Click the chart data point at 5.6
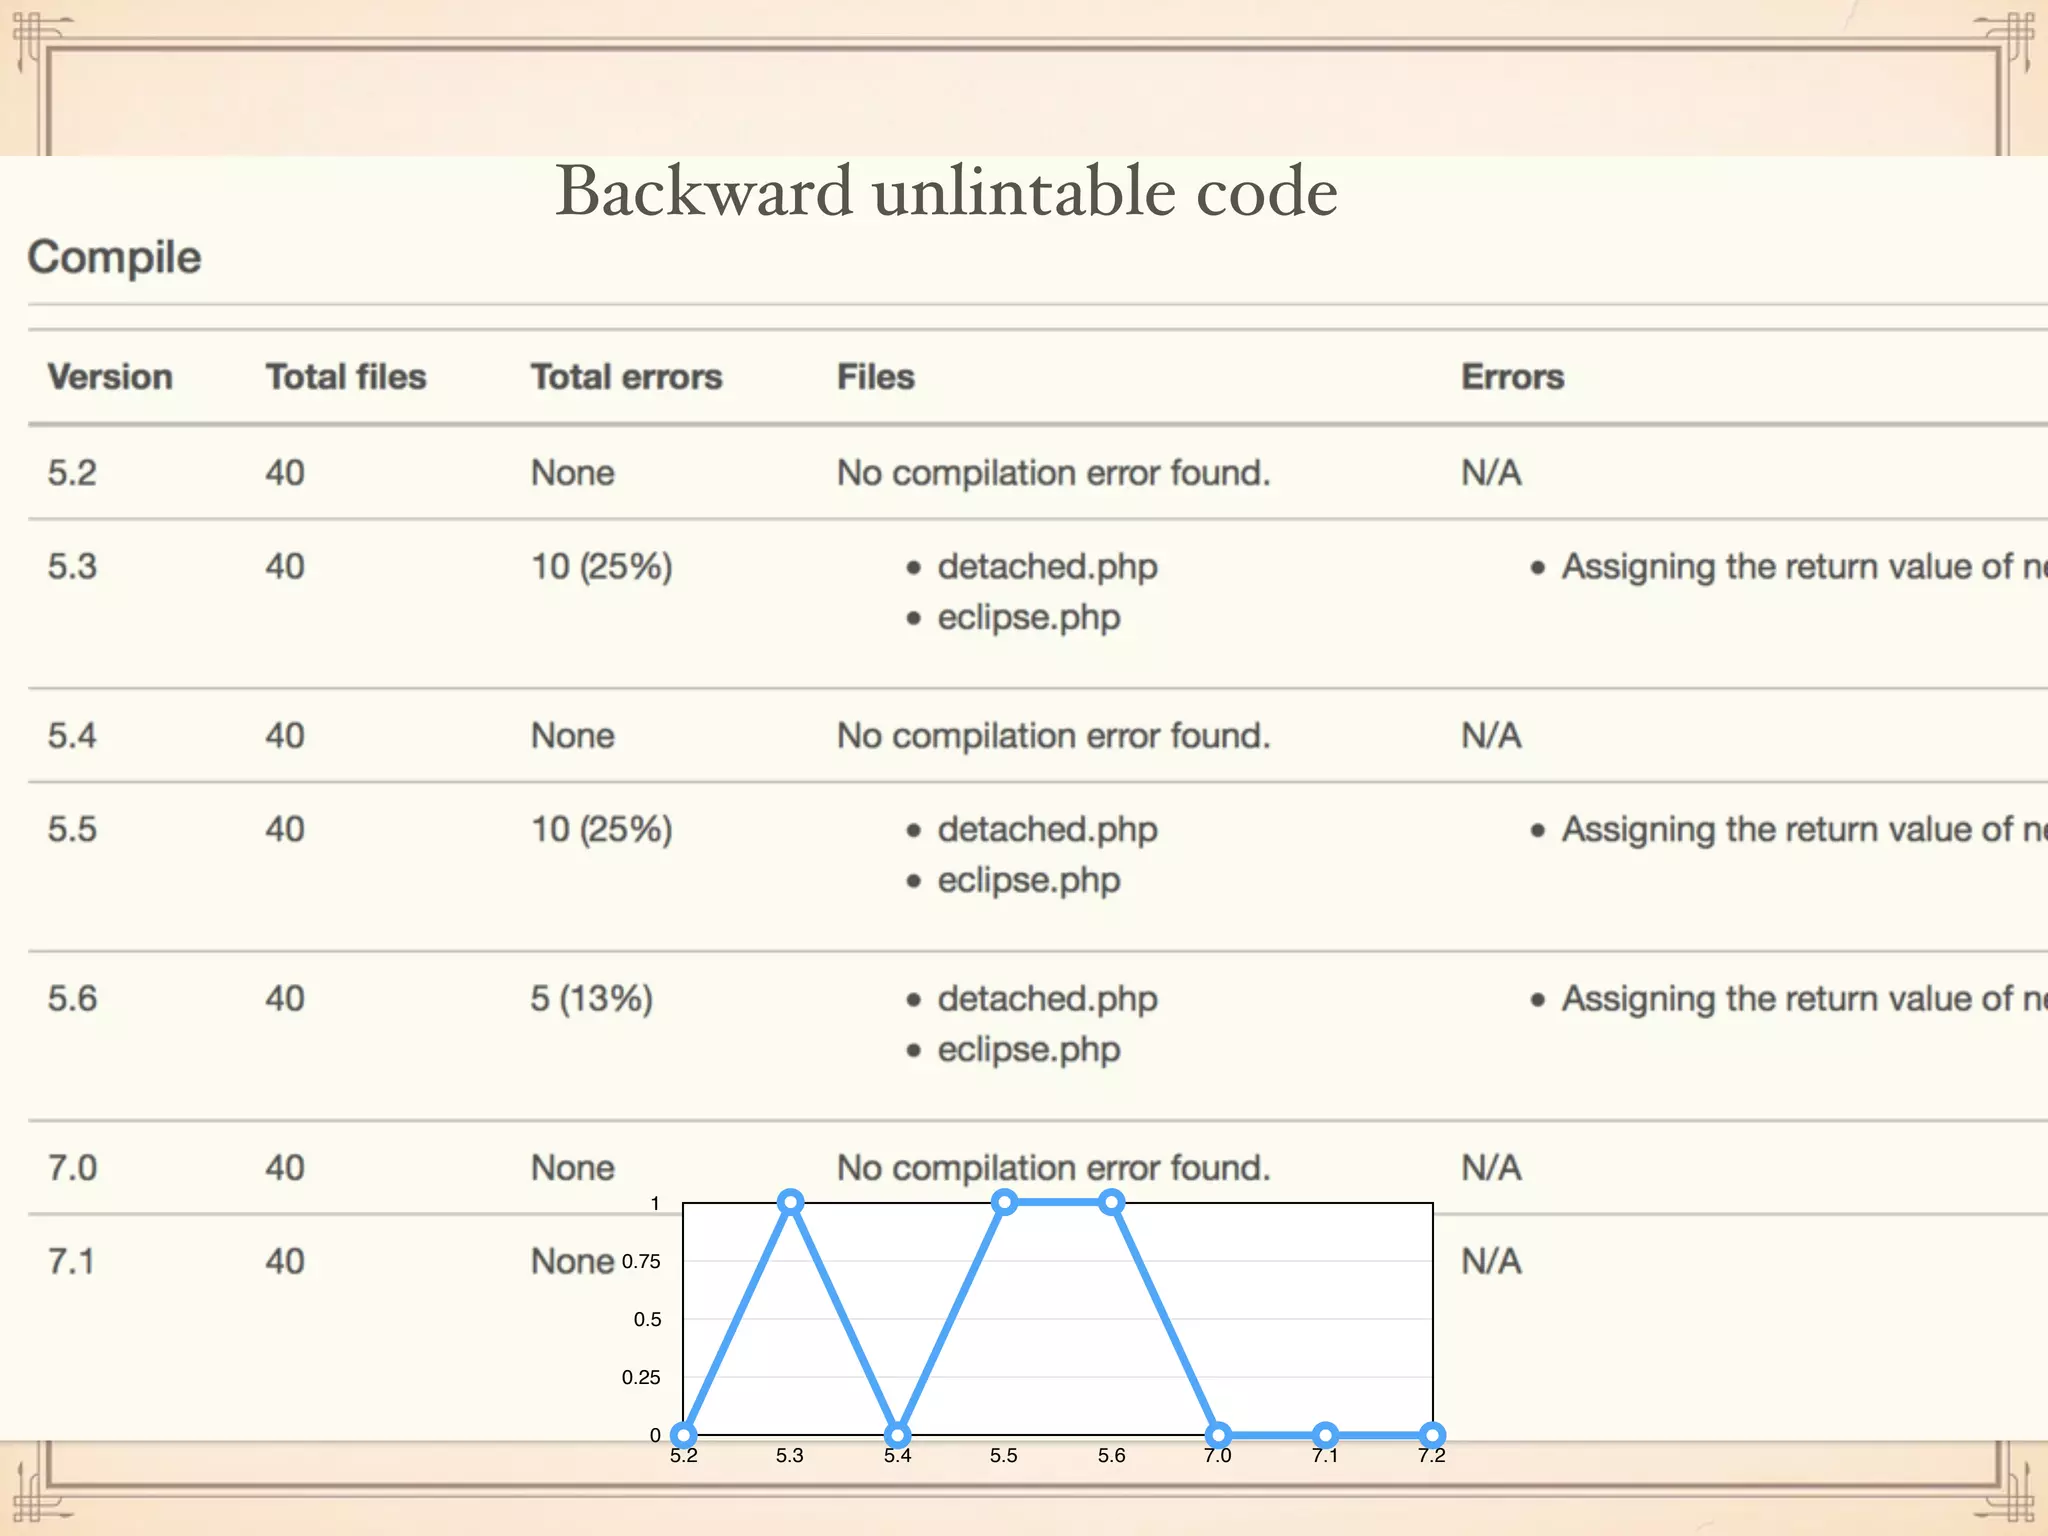Image resolution: width=2048 pixels, height=1536 pixels. pyautogui.click(x=1111, y=1202)
